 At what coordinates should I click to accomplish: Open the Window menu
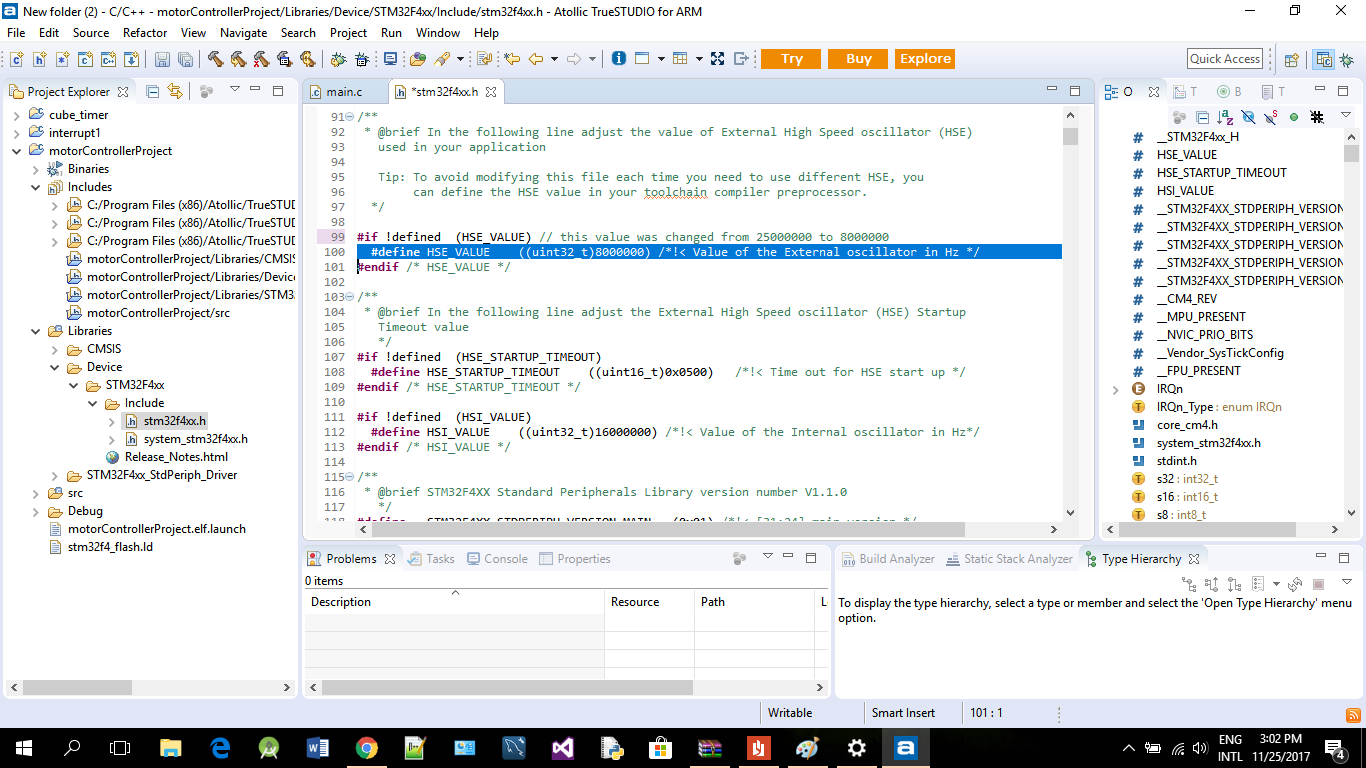[x=438, y=33]
